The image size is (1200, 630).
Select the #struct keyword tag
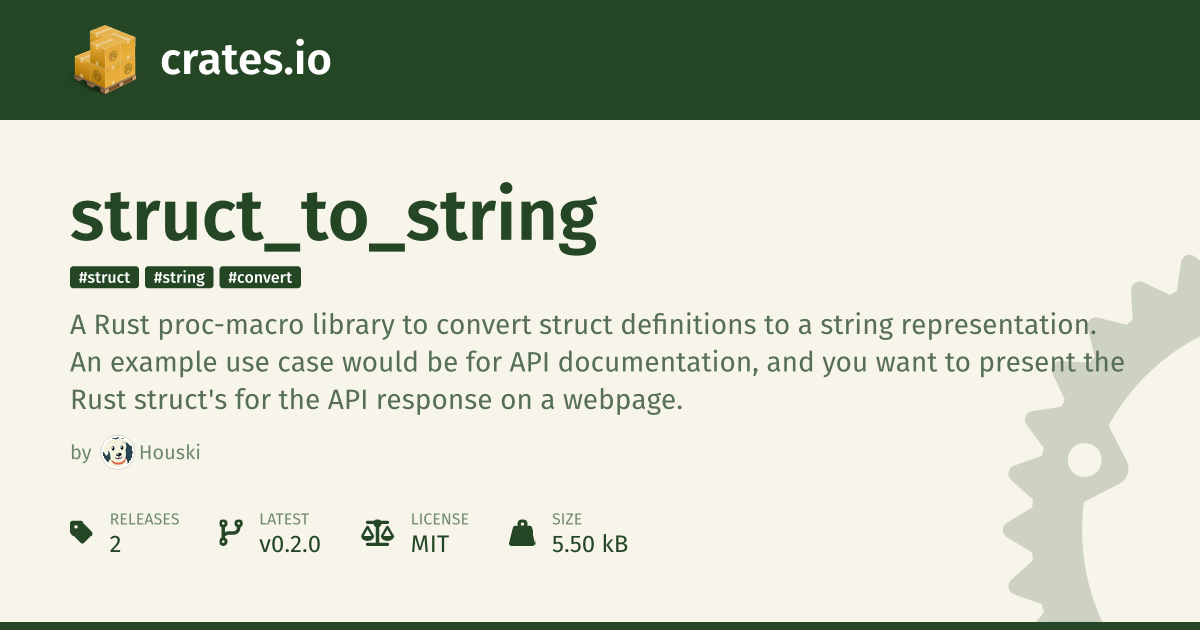(x=104, y=277)
